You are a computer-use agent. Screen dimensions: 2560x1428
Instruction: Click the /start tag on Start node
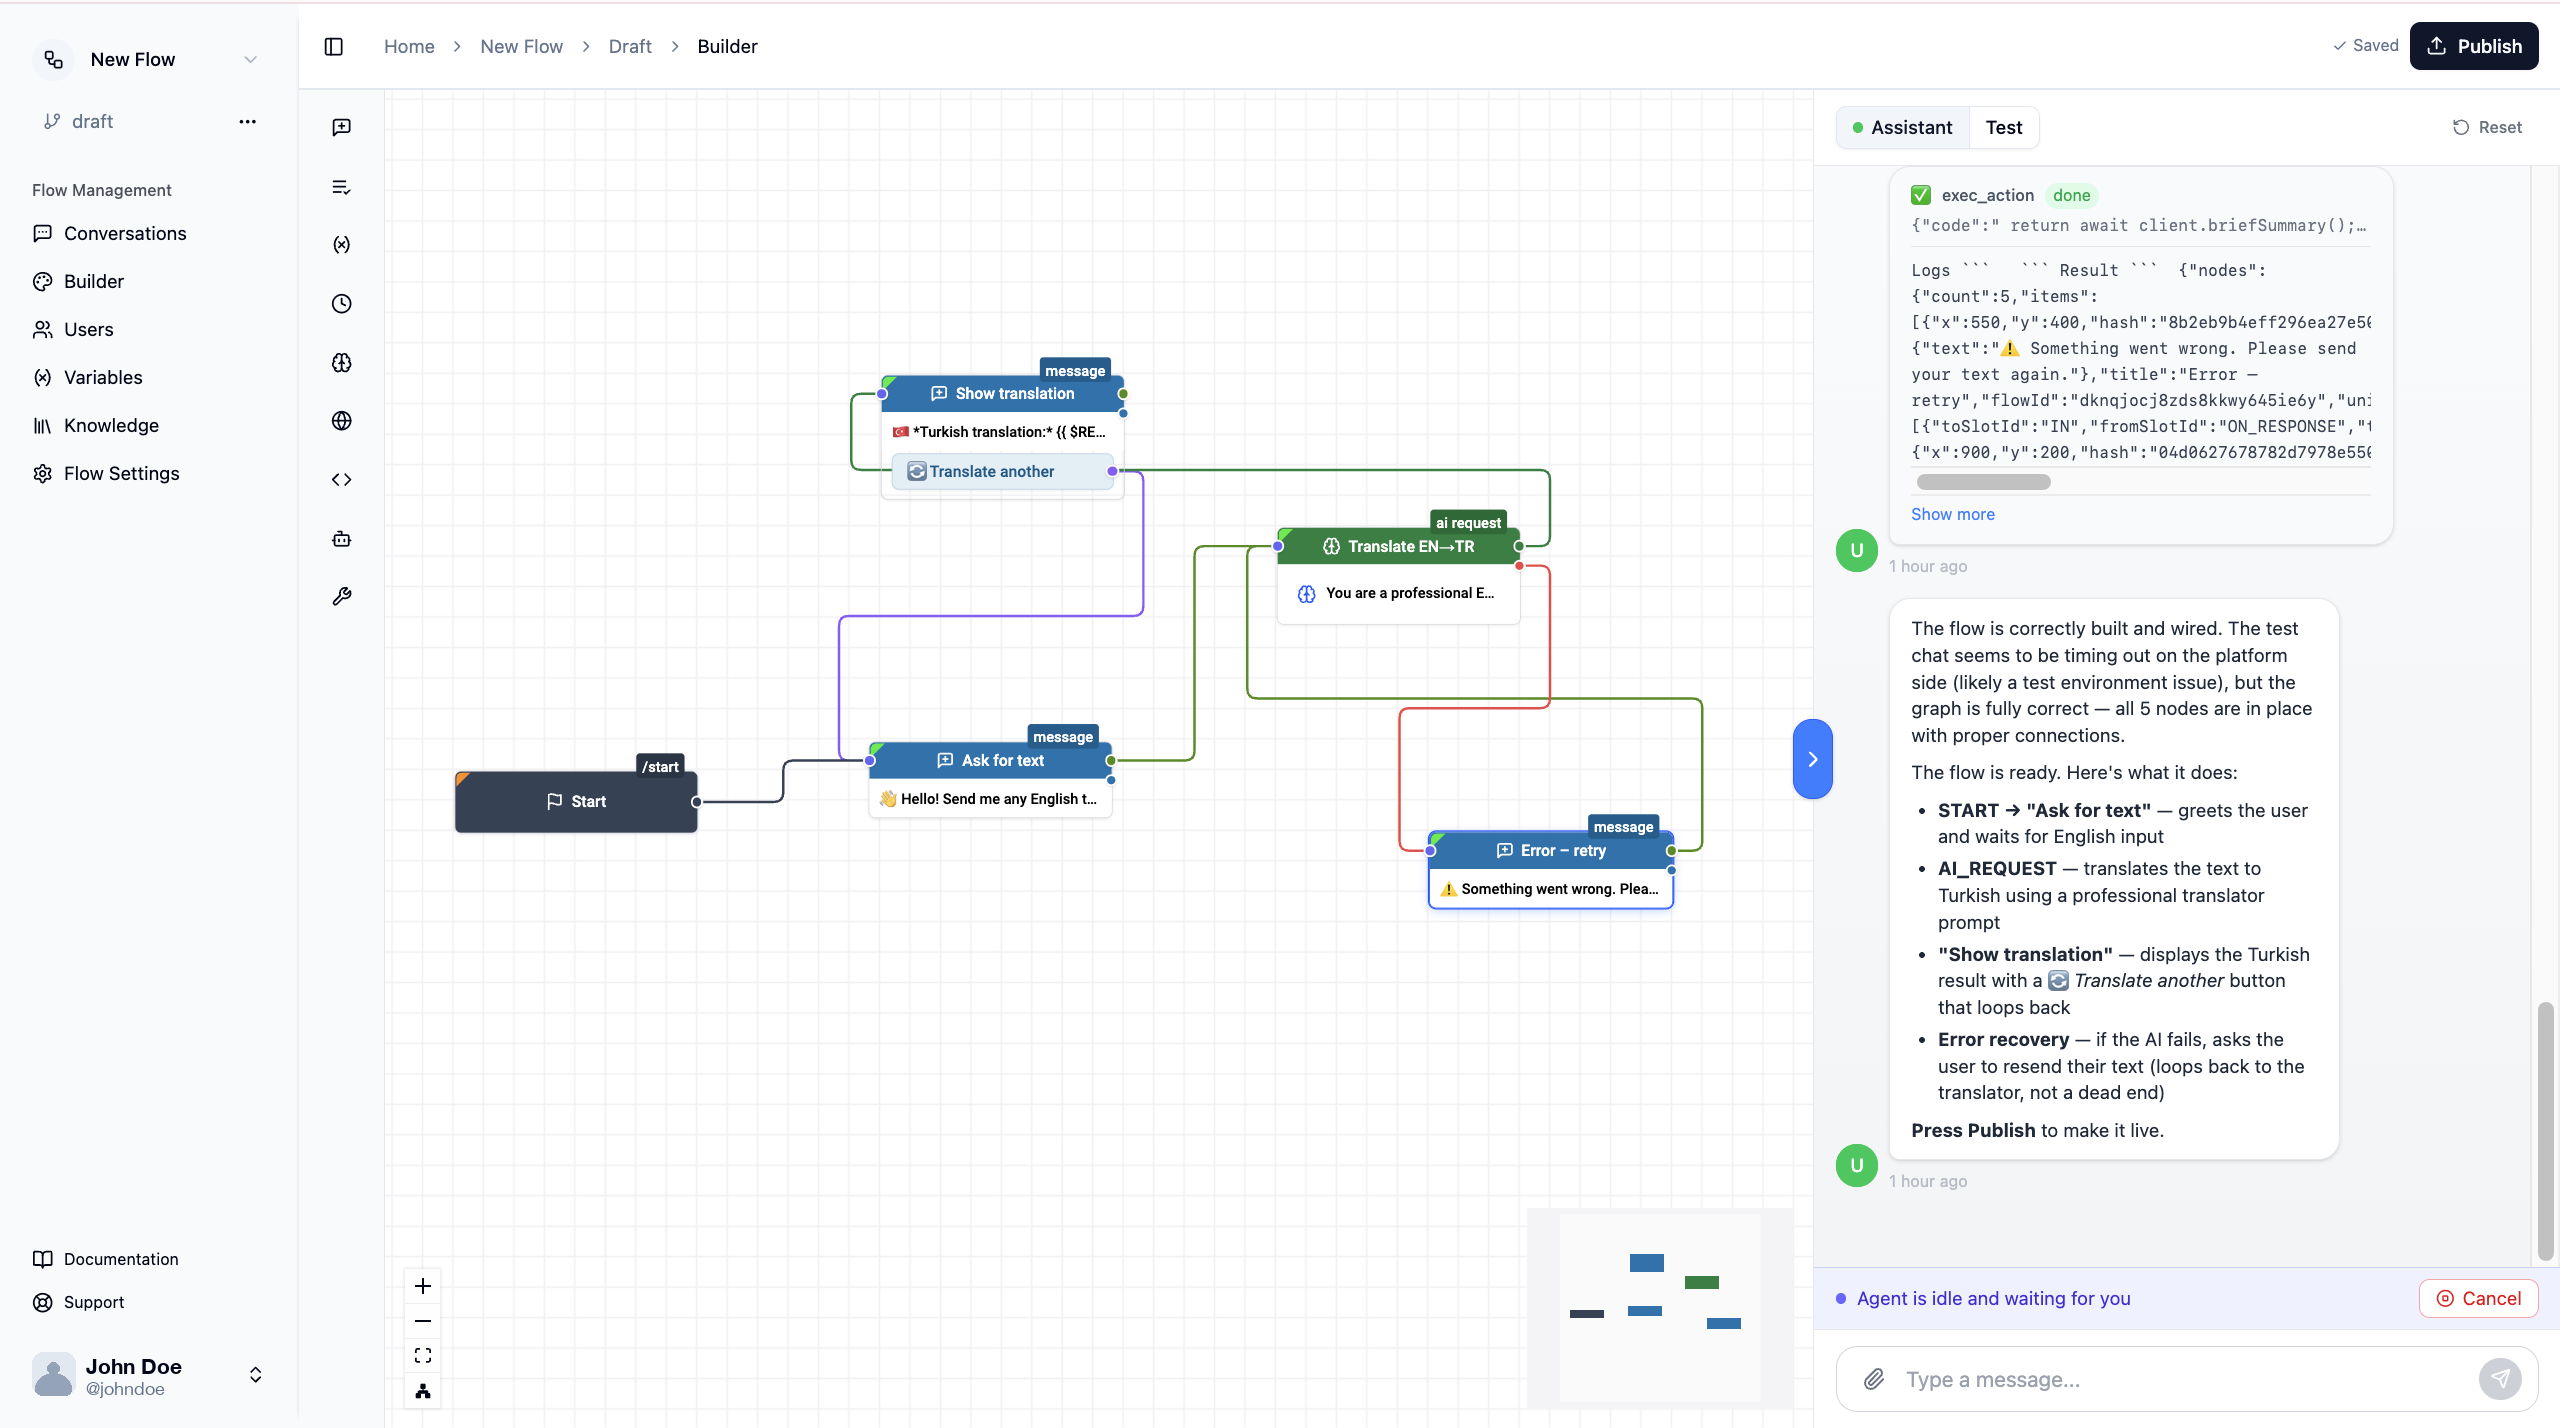[x=660, y=767]
